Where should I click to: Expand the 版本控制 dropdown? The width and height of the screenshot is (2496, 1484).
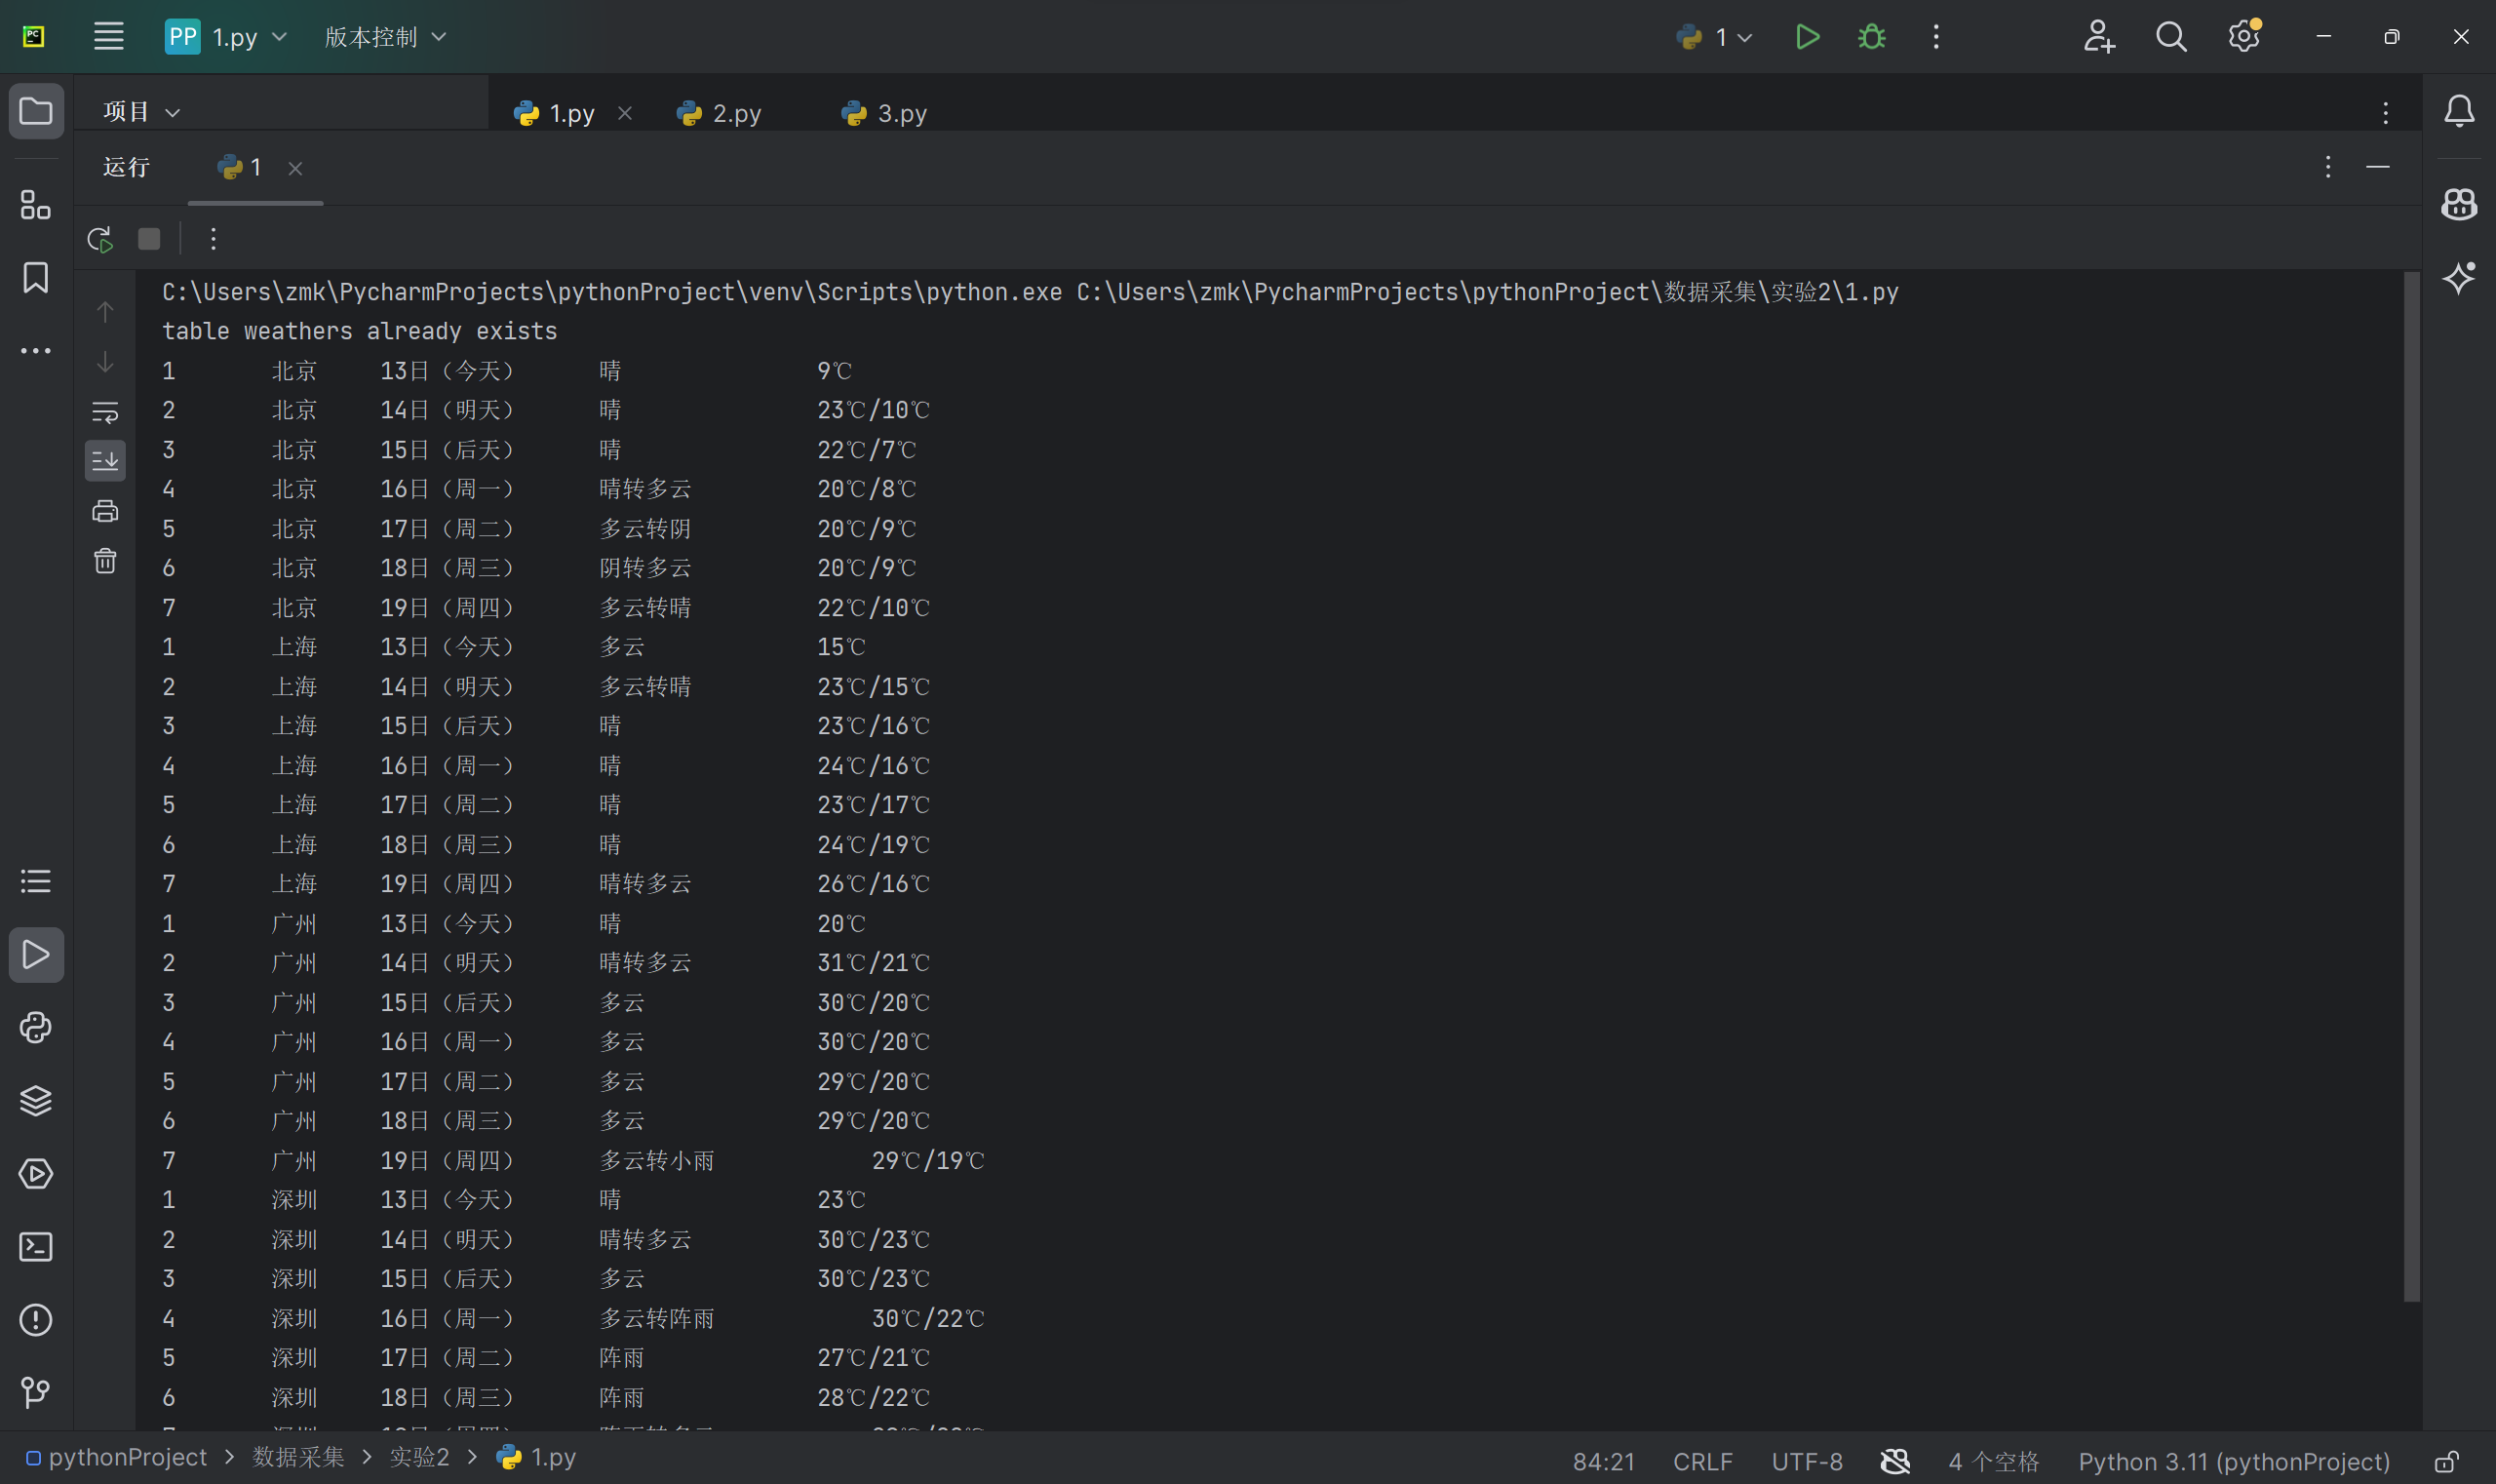pos(385,37)
